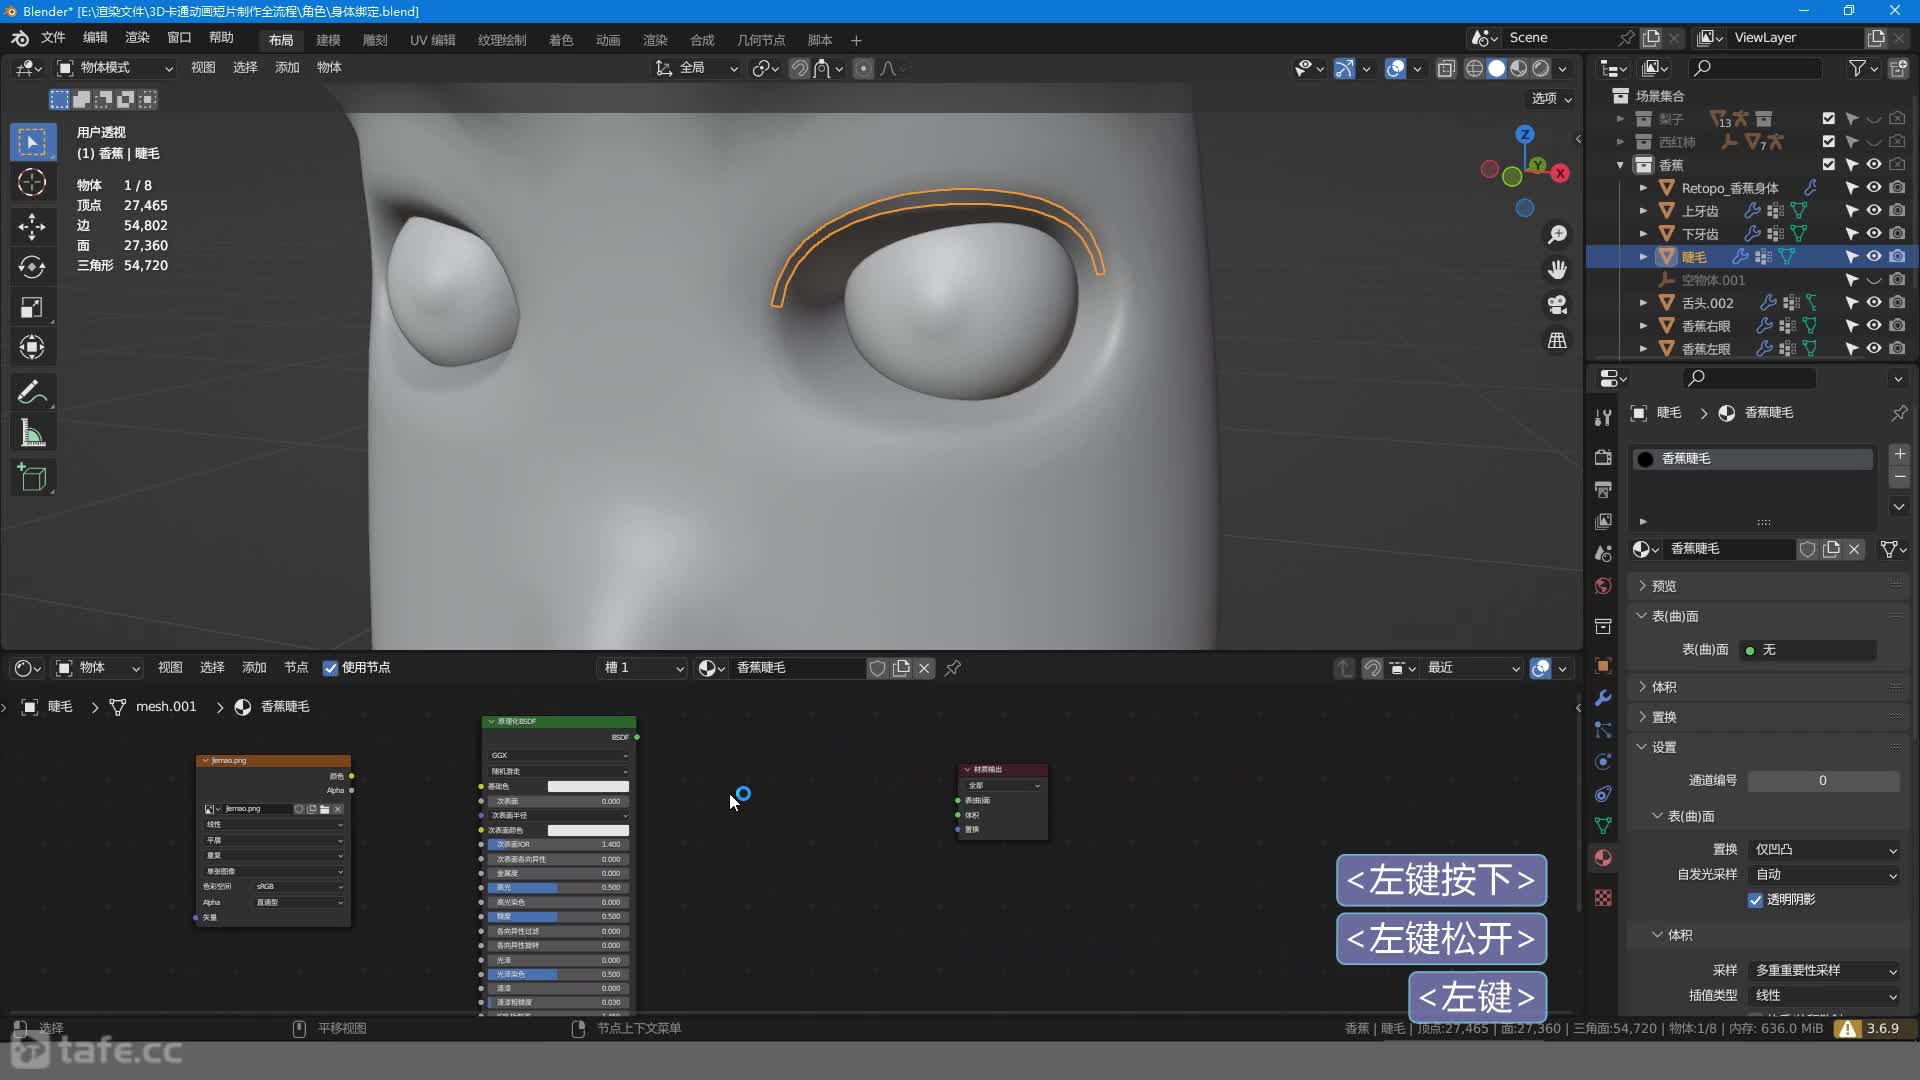1920x1080 pixels.
Task: Select the Move tool
Action: [x=32, y=226]
